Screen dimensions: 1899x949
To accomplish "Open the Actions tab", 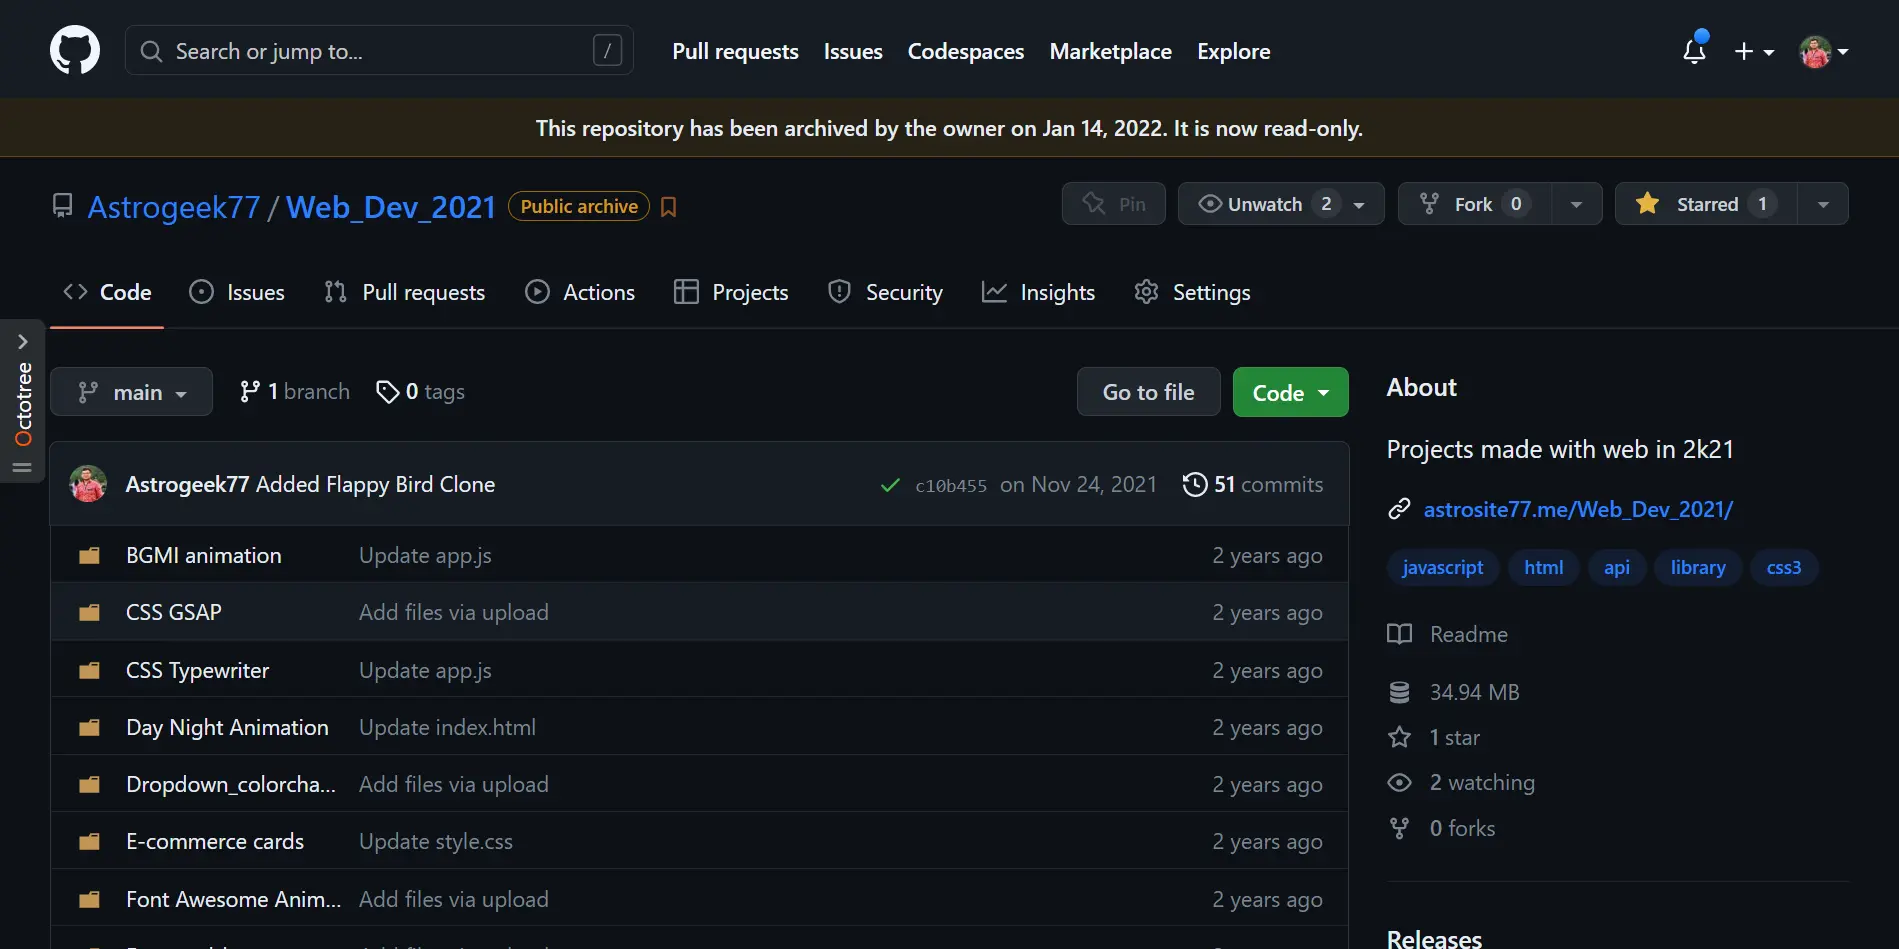I will 581,293.
